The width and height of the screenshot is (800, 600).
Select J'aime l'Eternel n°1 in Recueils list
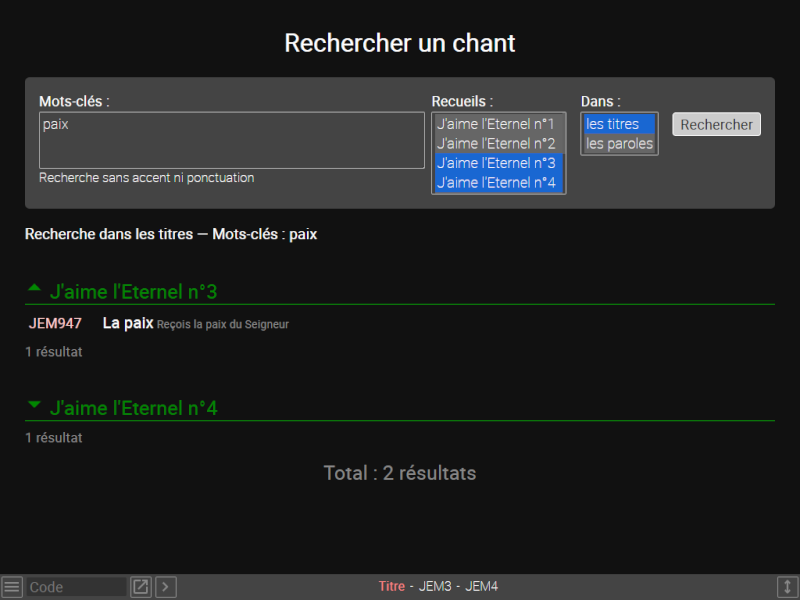coord(496,124)
